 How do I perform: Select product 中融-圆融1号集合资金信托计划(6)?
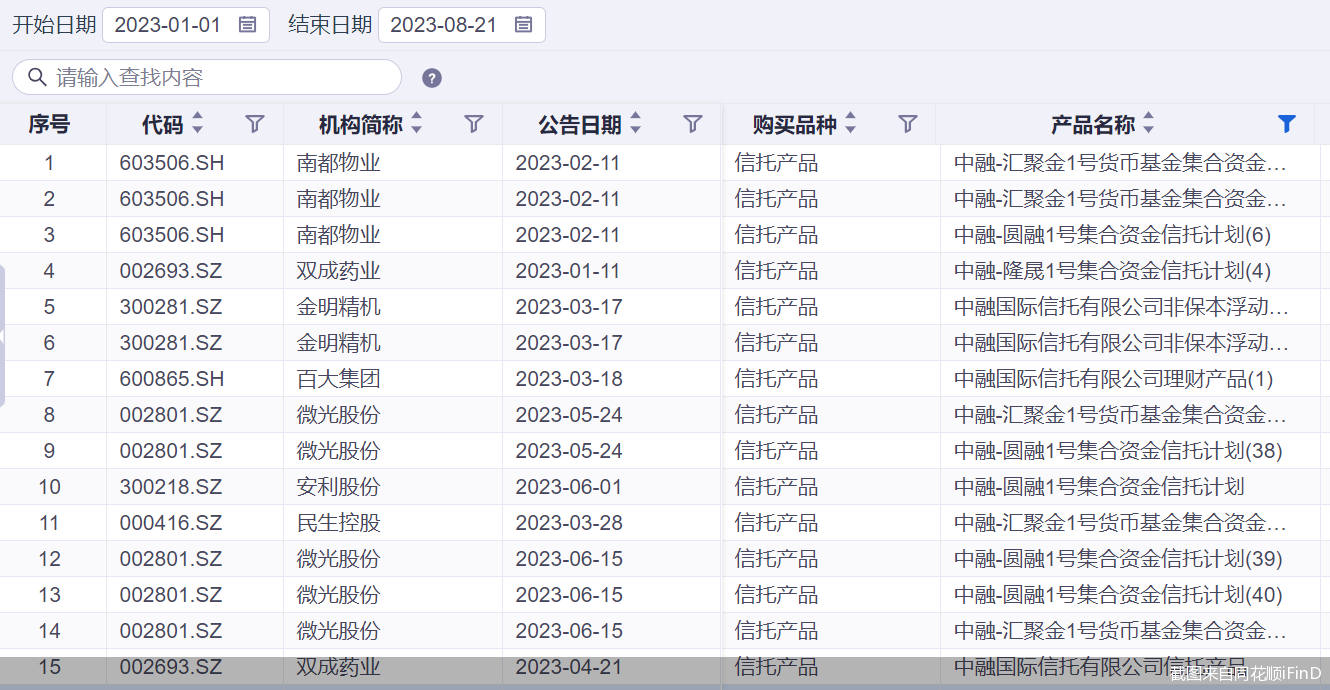1113,235
